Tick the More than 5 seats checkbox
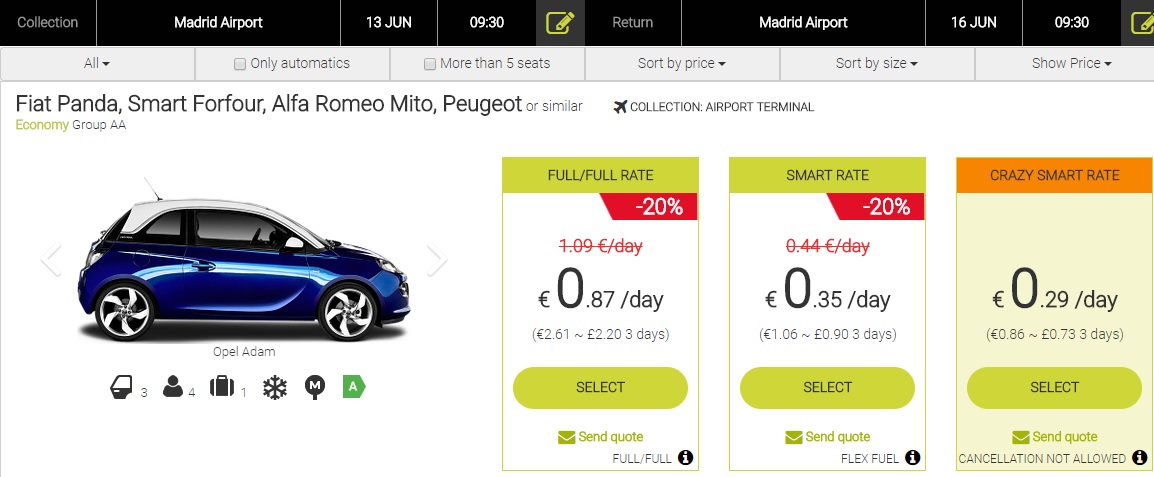The height and width of the screenshot is (477, 1154). 430,64
